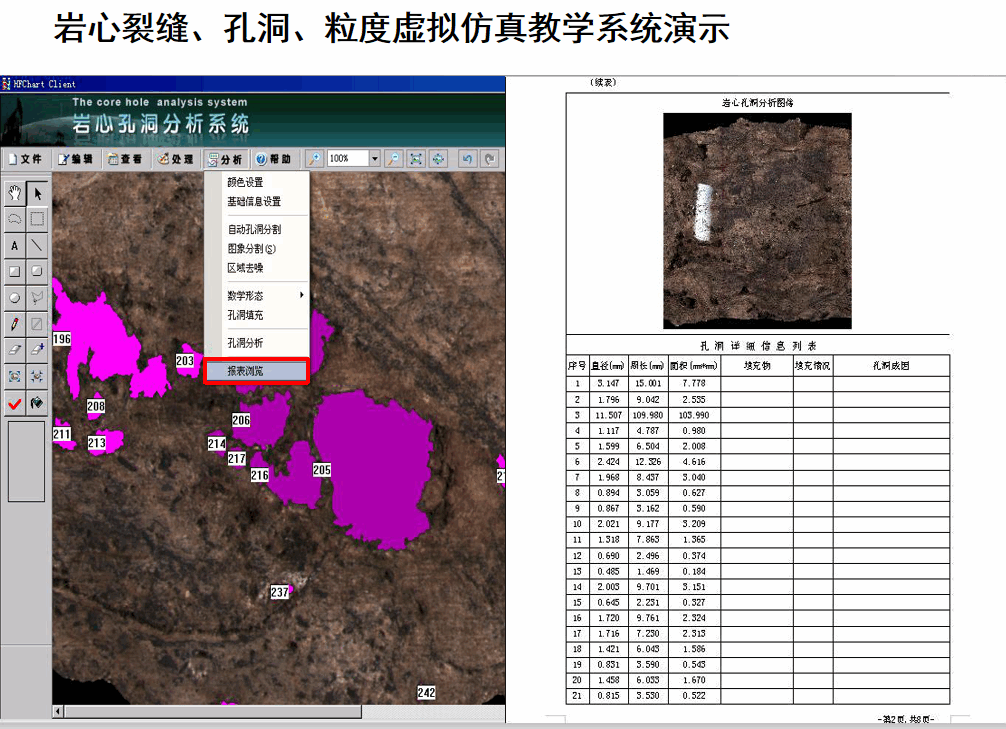
Task: Click the paint bucket fill tool
Action: (37, 403)
